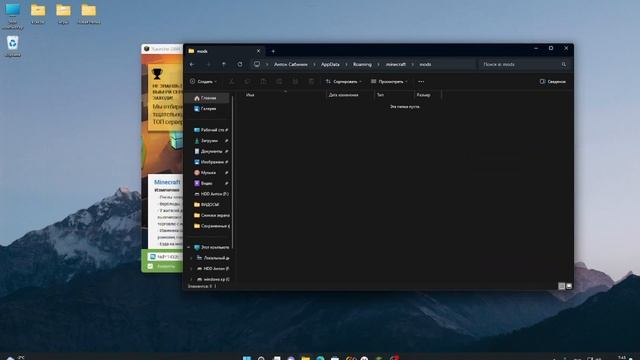Focus the search in mods field

click(x=524, y=64)
